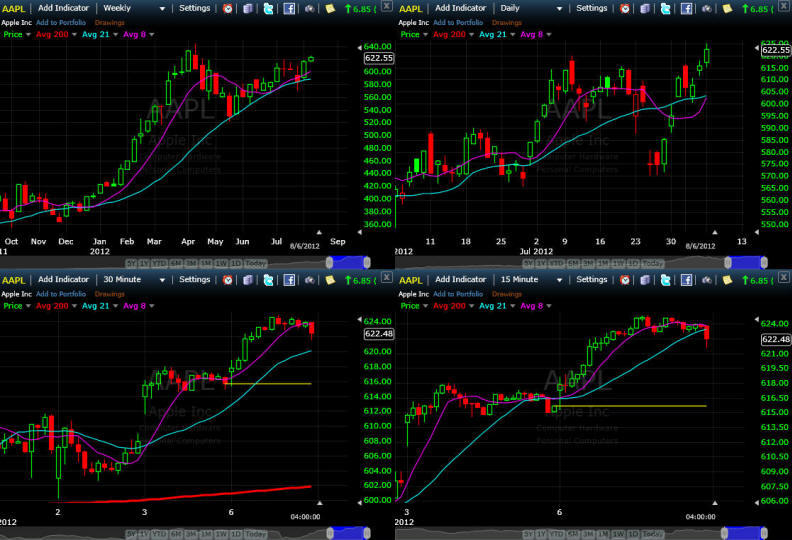The width and height of the screenshot is (792, 540).
Task: Select YTD range in 30 Minute chart
Action: 160,534
